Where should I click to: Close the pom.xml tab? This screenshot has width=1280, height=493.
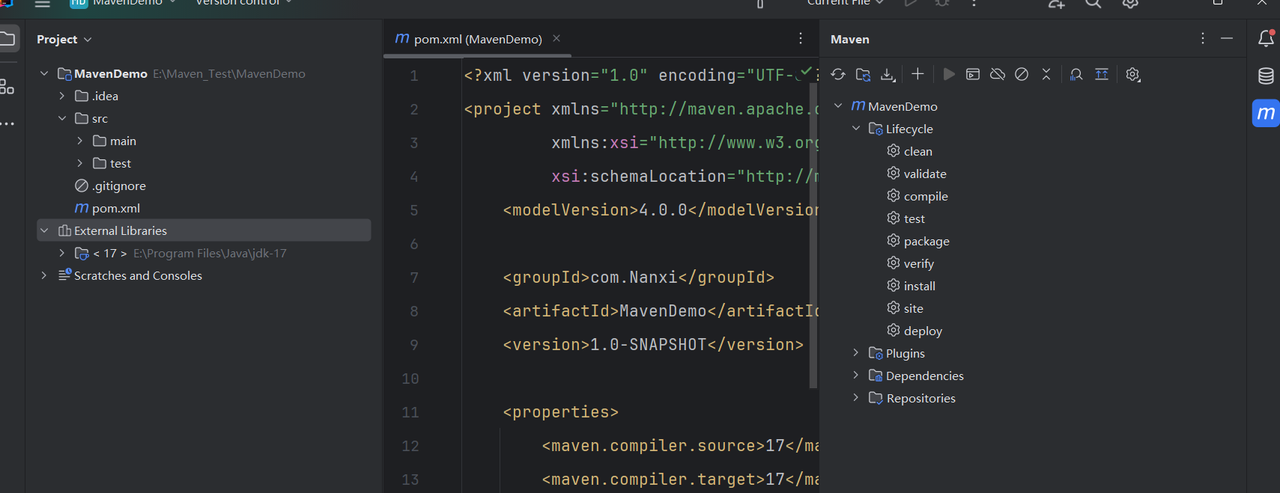pos(557,39)
